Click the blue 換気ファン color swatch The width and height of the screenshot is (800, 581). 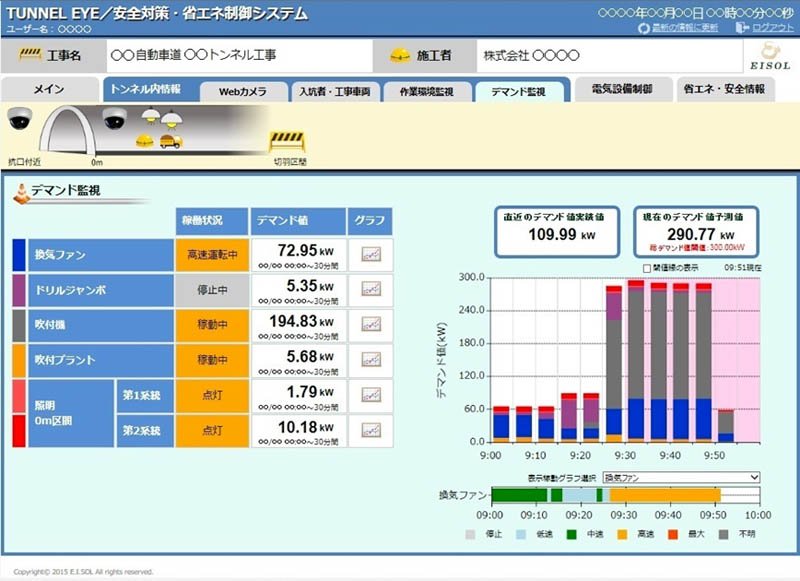pyautogui.click(x=19, y=255)
